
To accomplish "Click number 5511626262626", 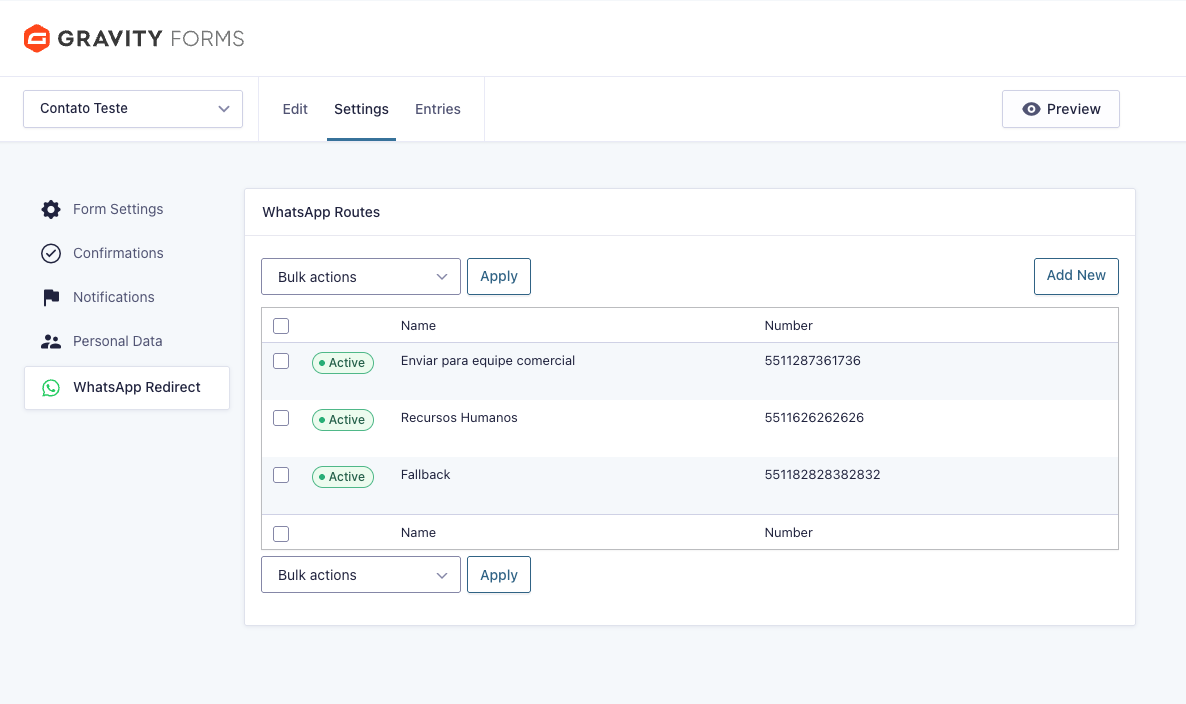I will 814,417.
